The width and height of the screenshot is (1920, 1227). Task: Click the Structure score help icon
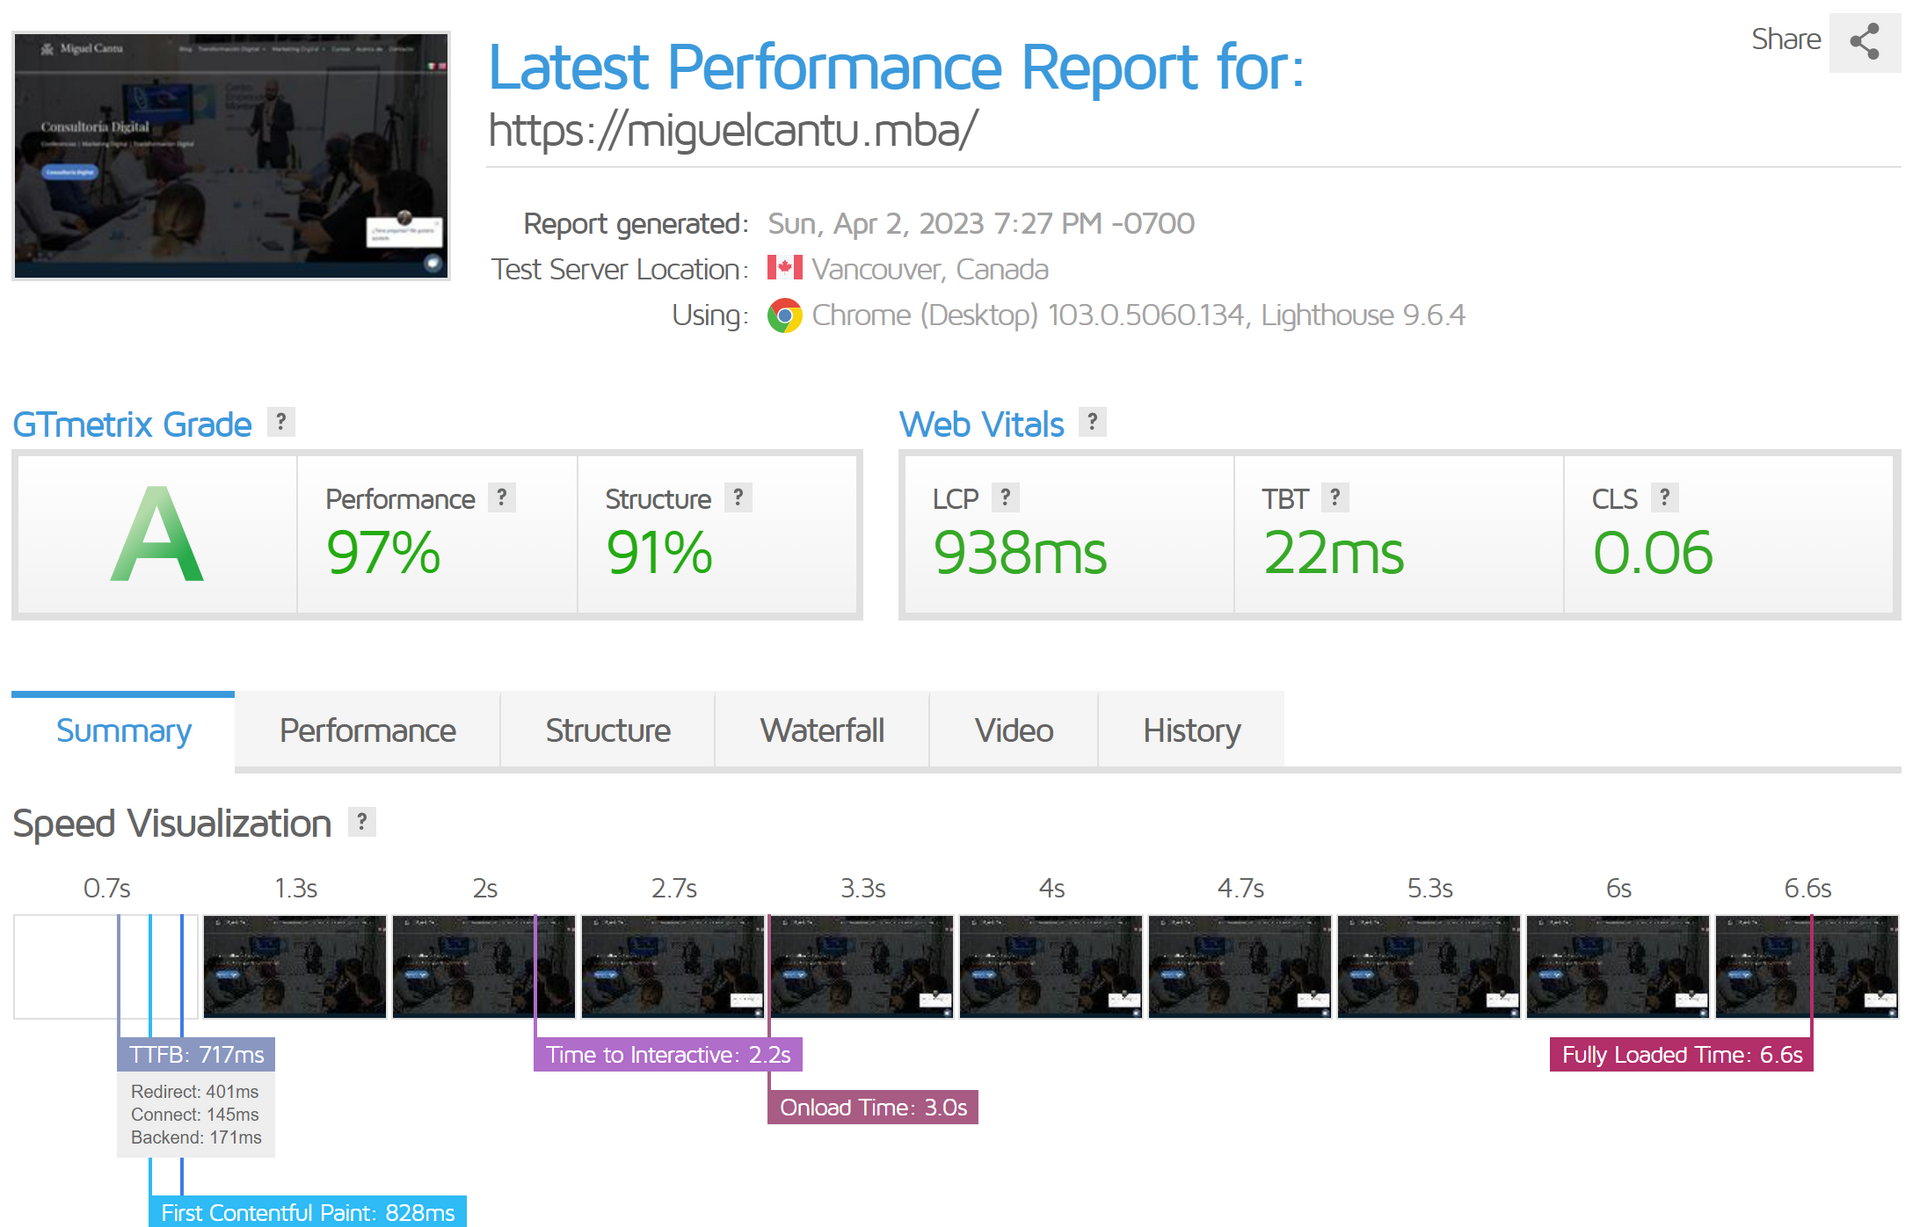tap(738, 497)
